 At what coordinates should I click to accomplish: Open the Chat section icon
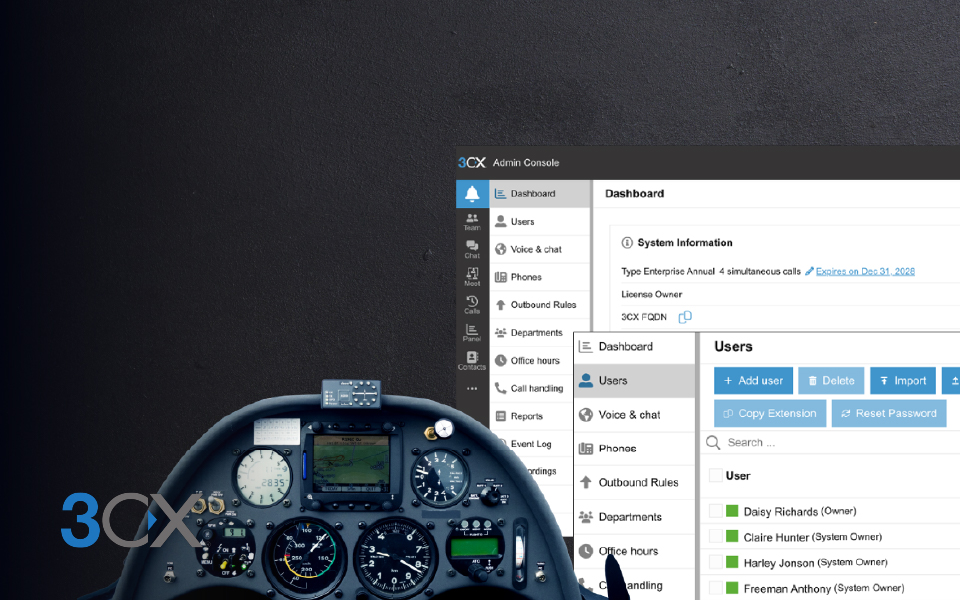(x=472, y=249)
